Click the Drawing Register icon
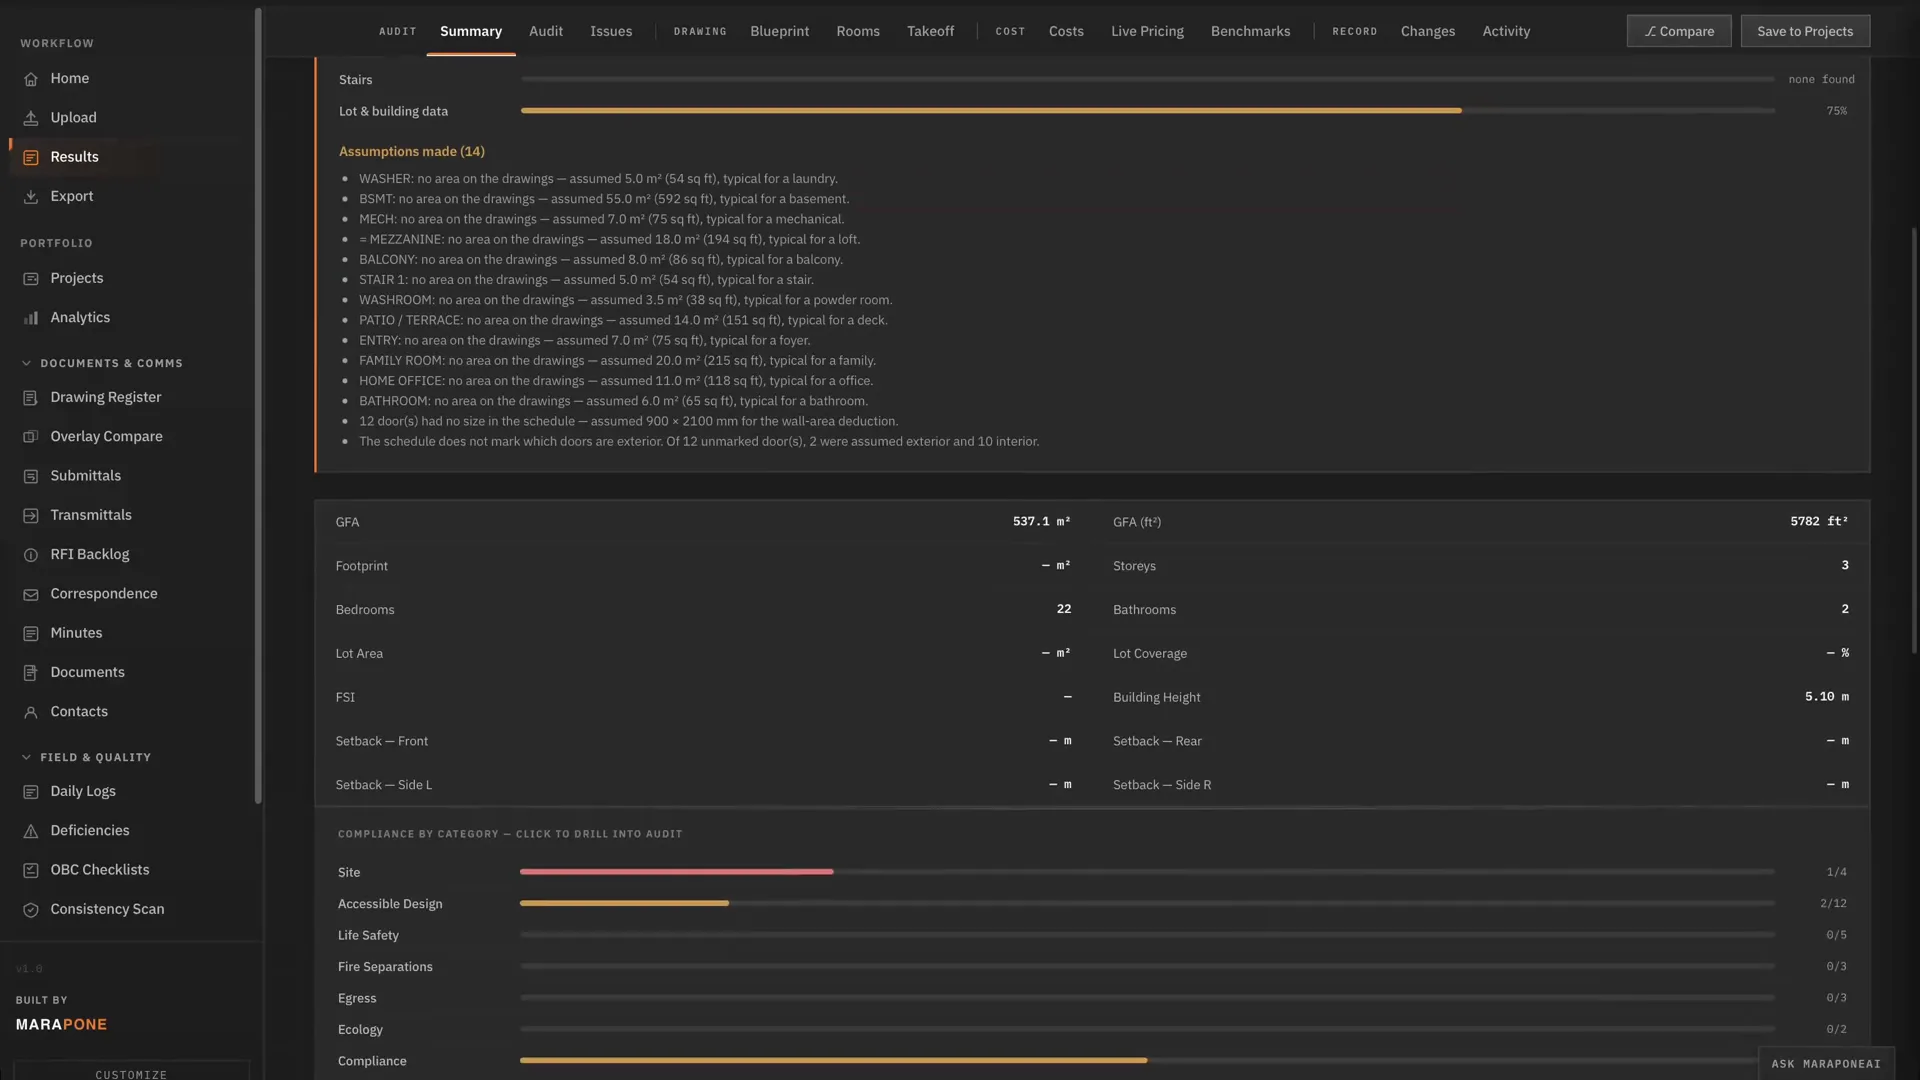 (x=31, y=398)
